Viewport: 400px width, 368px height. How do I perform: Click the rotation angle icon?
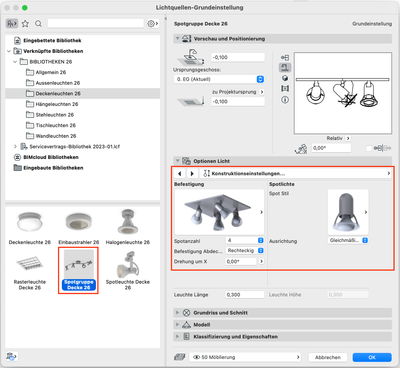(x=301, y=149)
